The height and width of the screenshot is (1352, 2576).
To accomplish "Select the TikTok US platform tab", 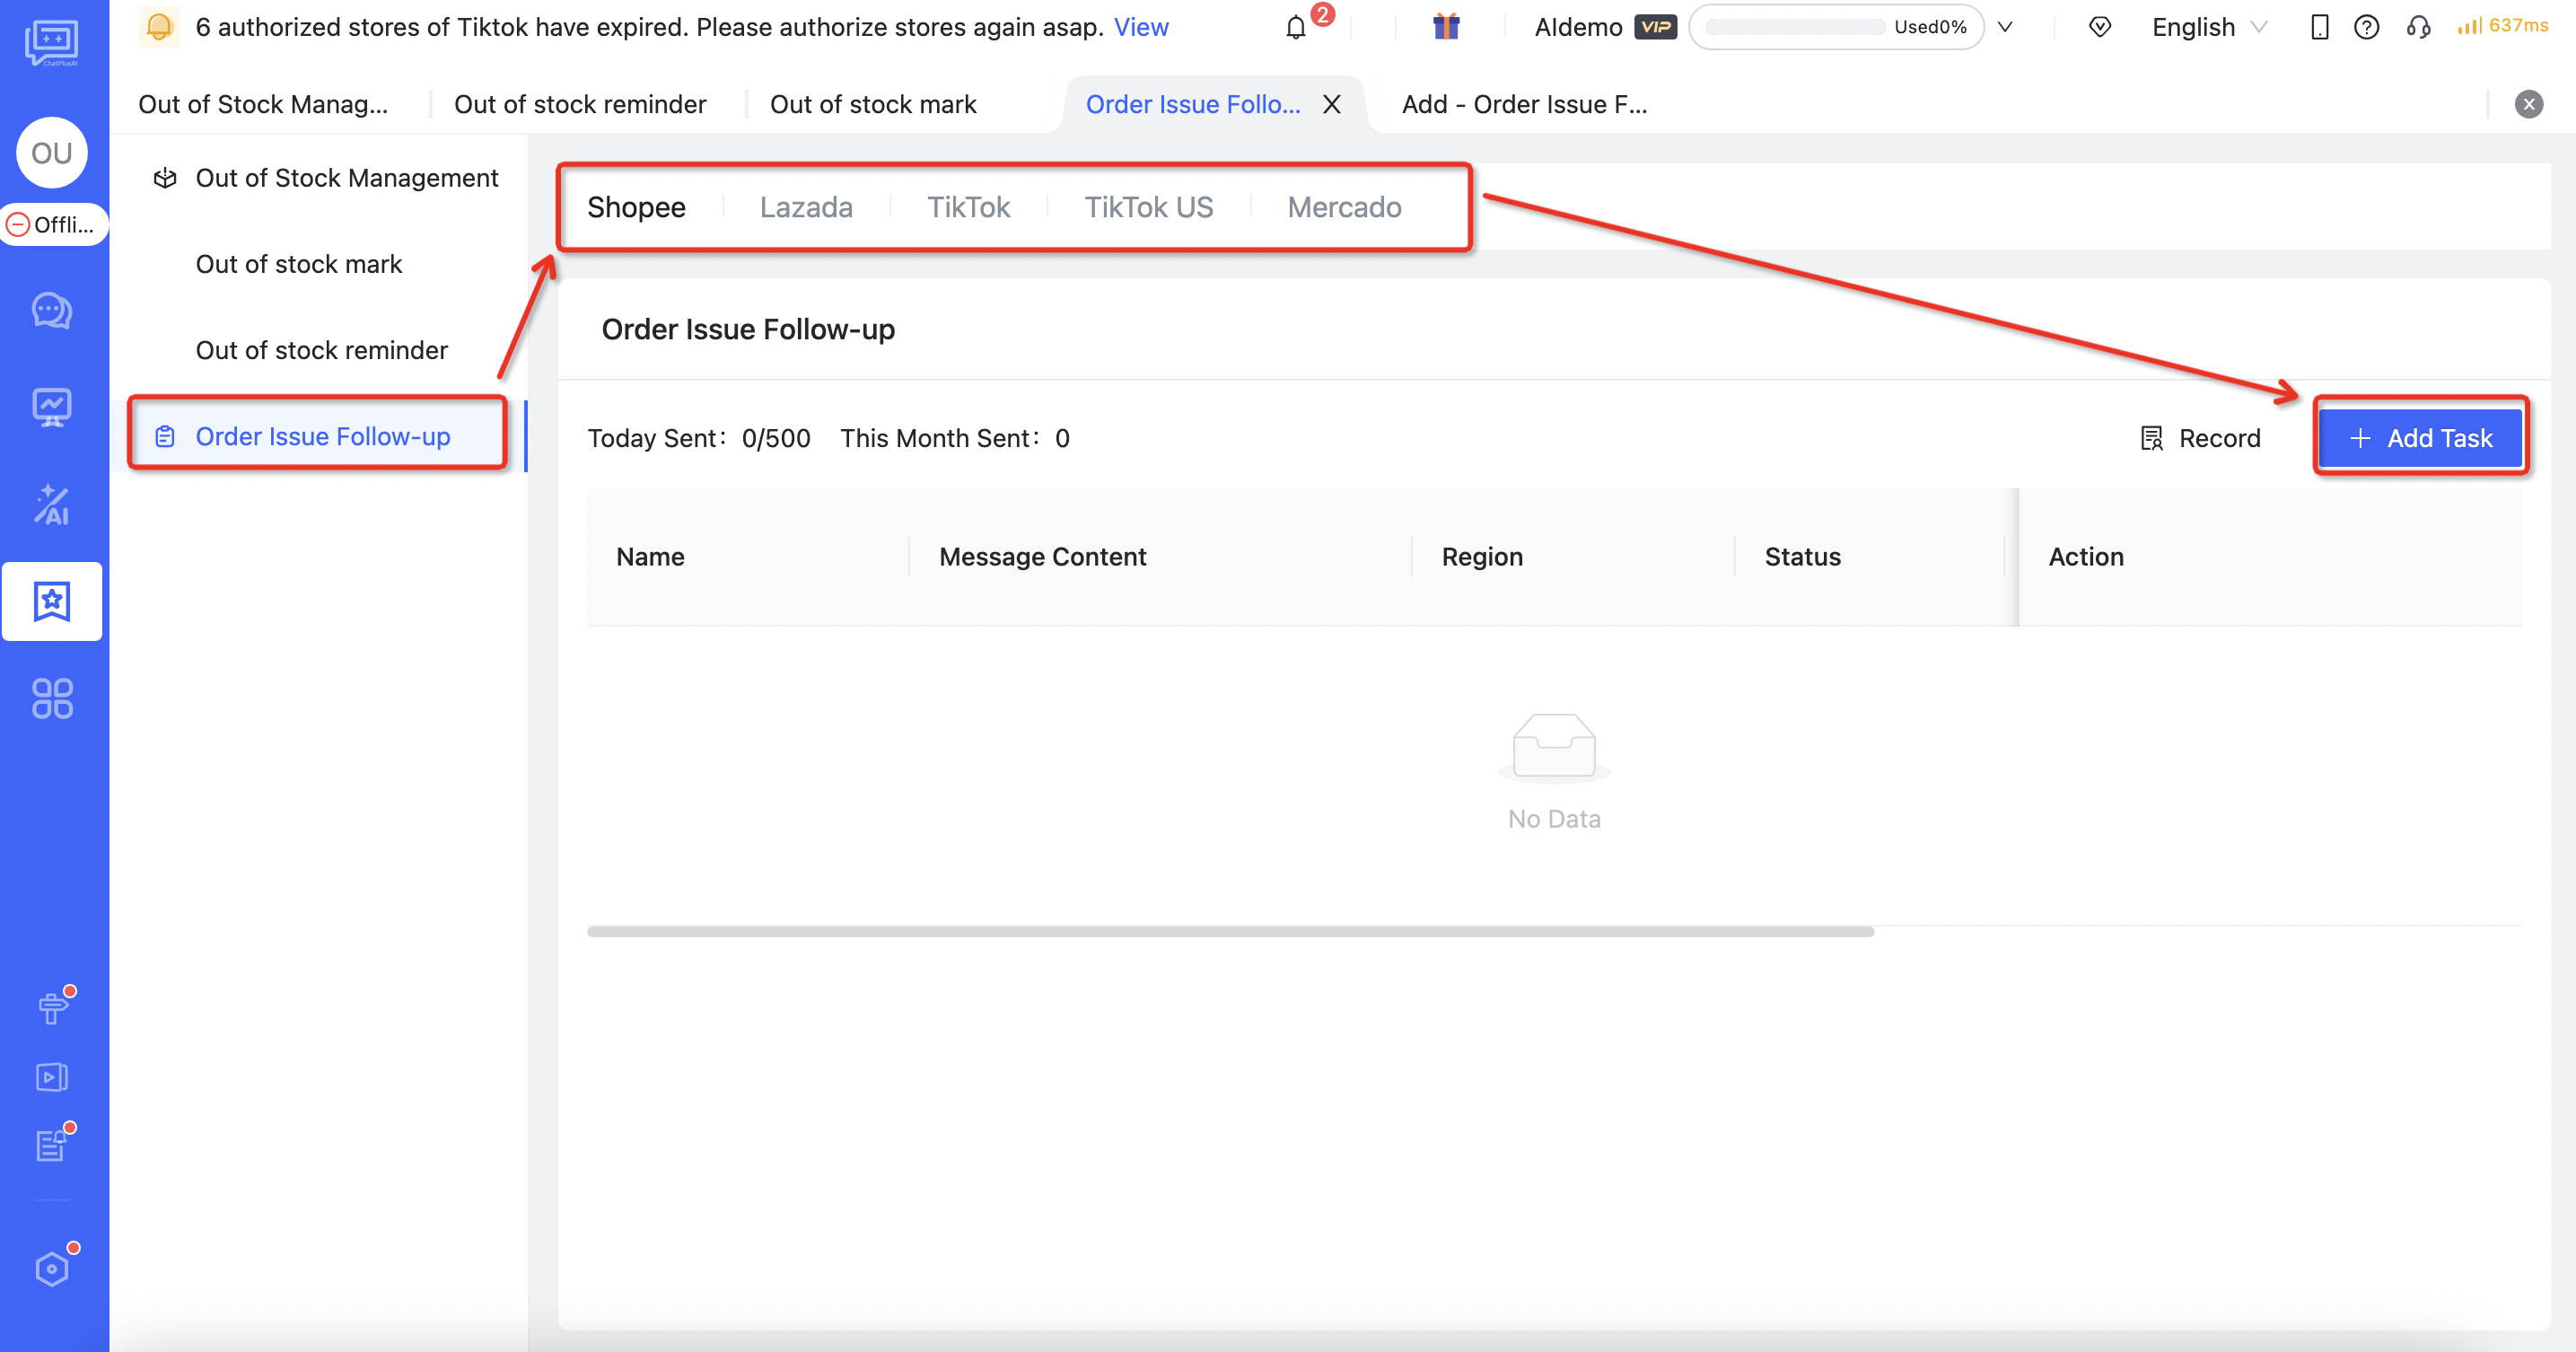I will tap(1149, 207).
